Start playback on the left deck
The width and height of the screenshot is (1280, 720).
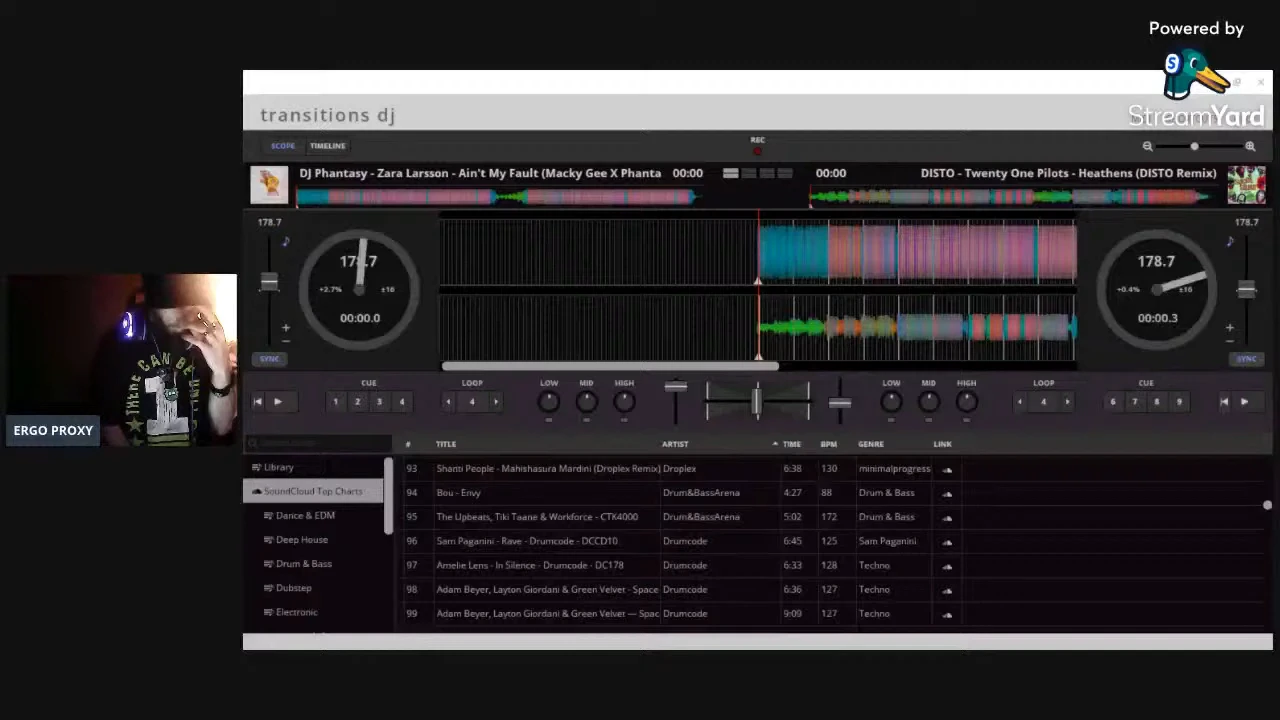[278, 402]
